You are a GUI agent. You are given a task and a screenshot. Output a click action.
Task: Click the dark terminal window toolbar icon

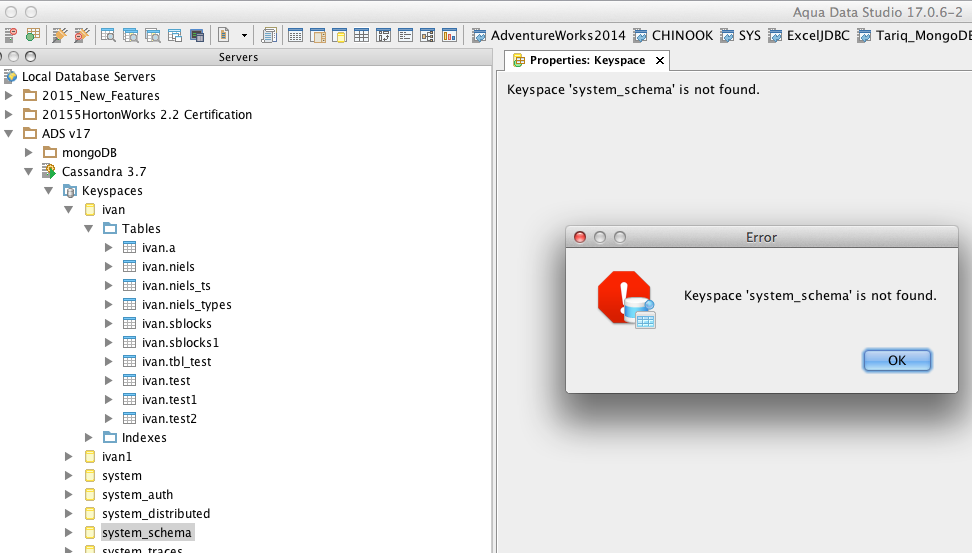197,35
